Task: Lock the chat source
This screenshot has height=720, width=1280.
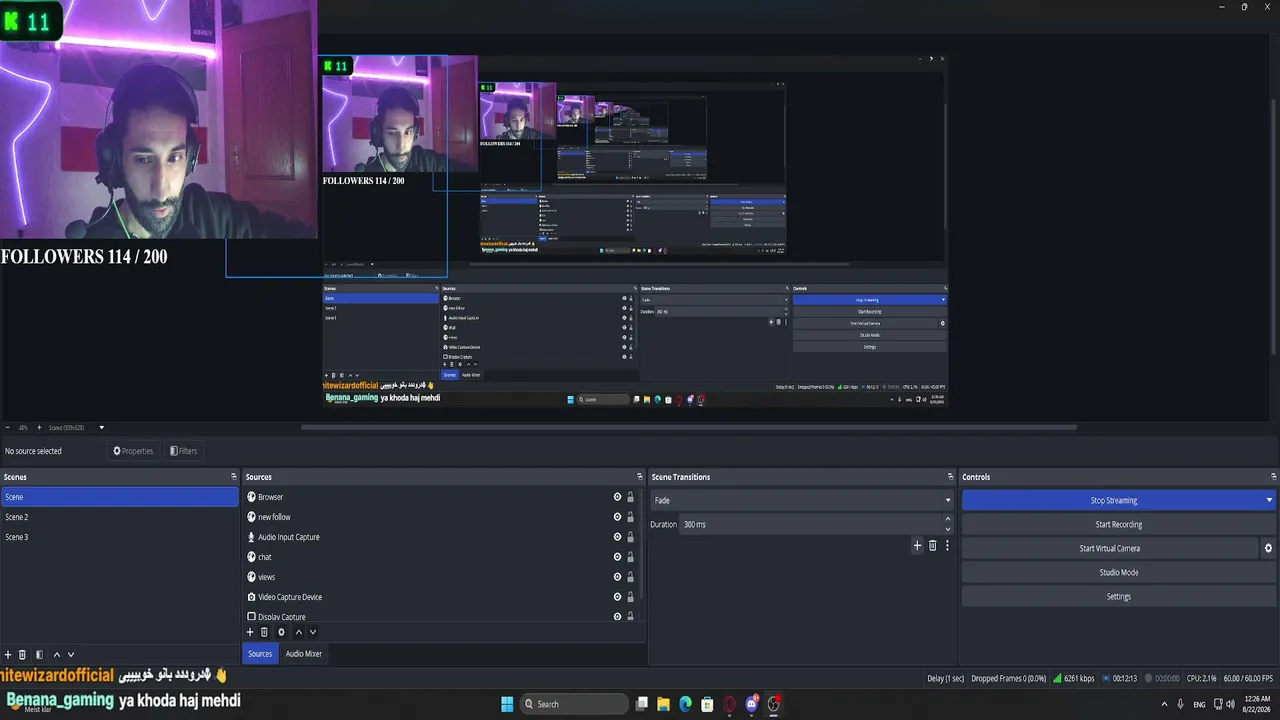Action: point(630,557)
